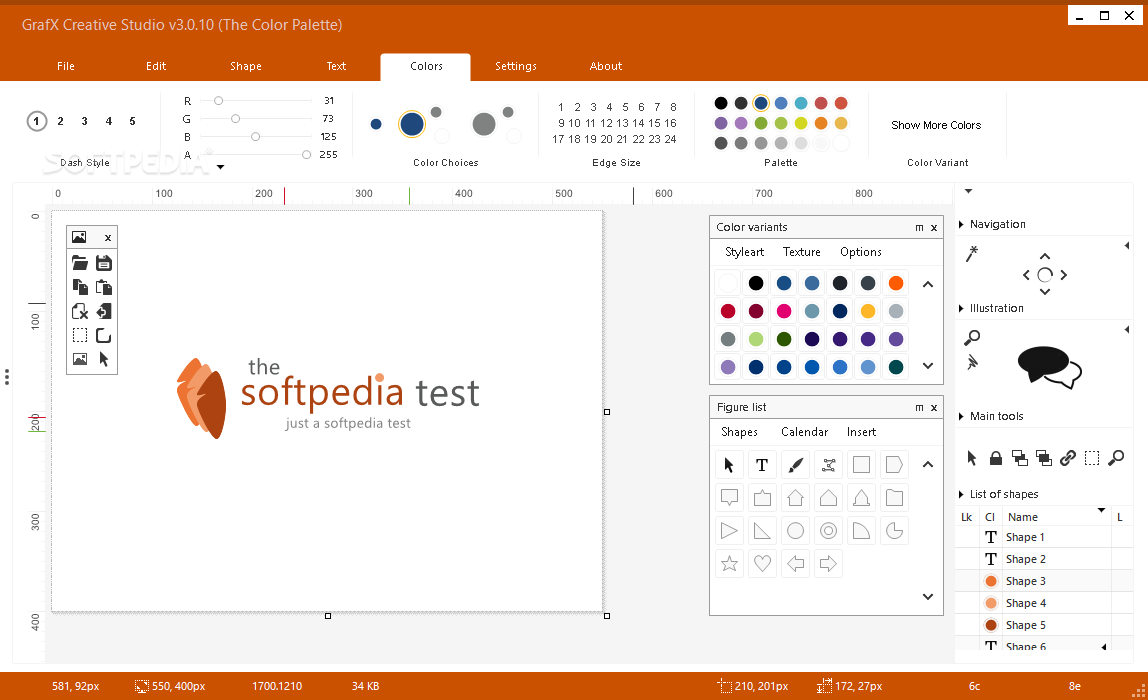This screenshot has height=700, width=1148.
Task: Collapse the List of shapes section
Action: click(961, 494)
